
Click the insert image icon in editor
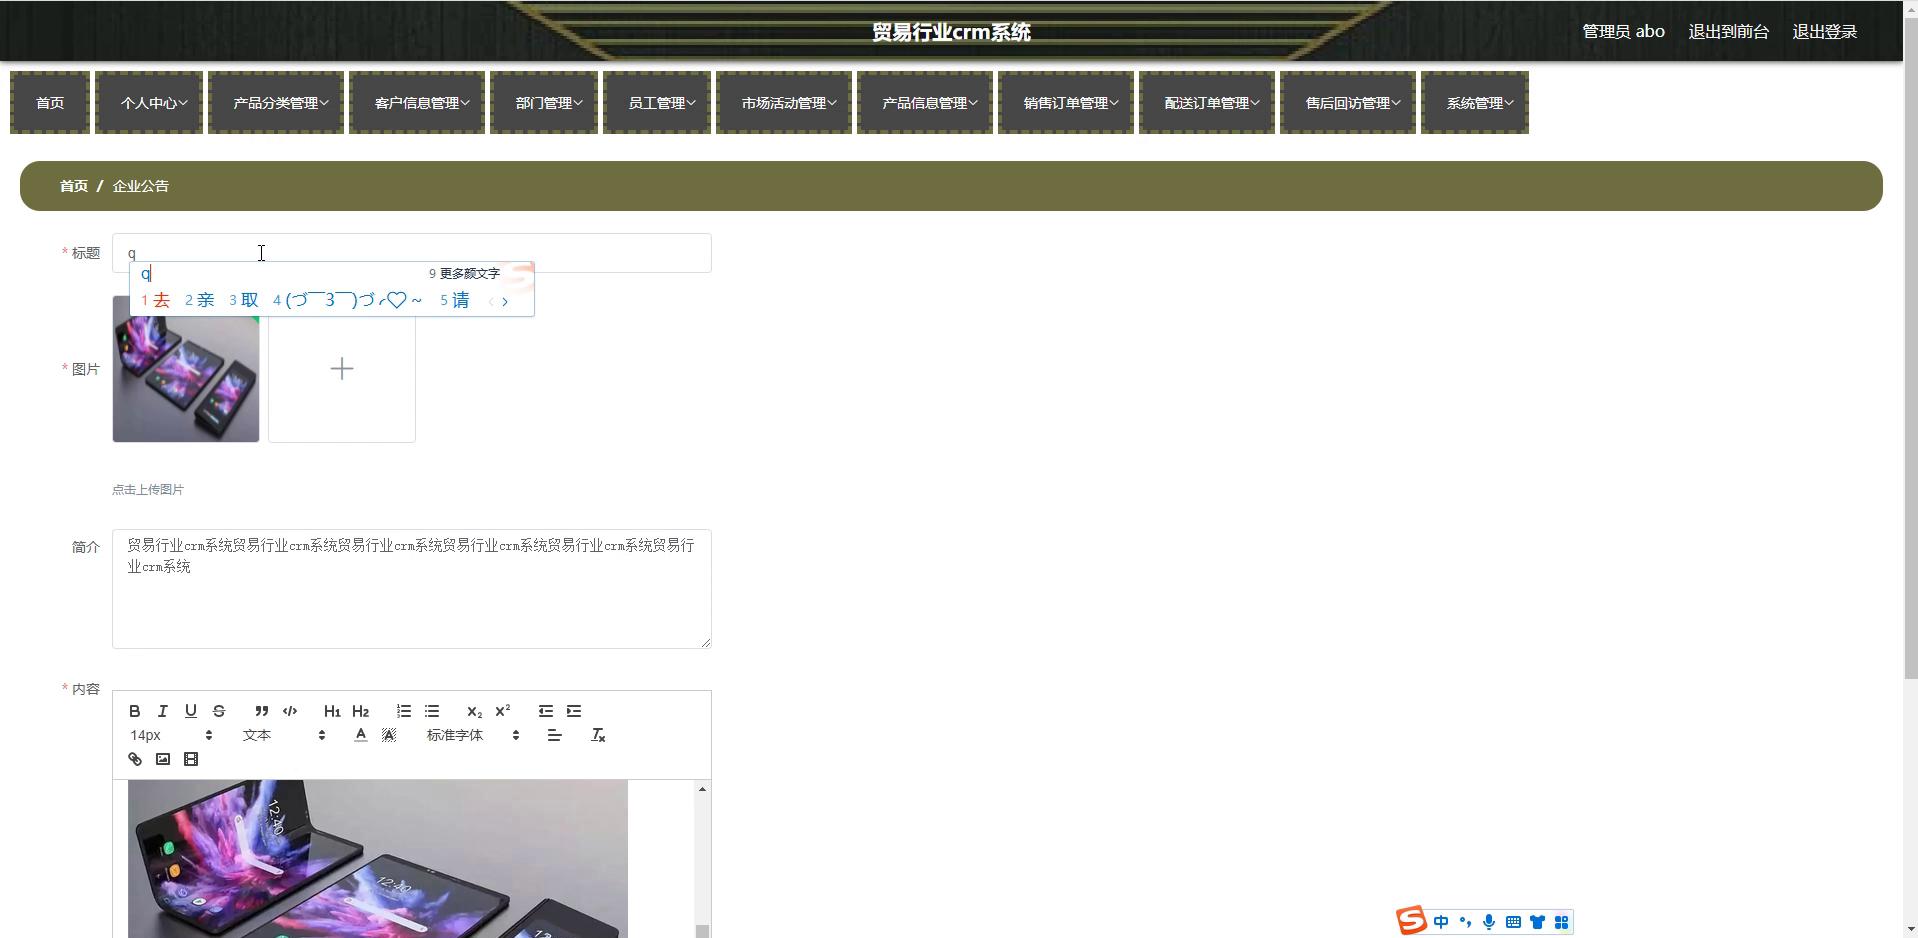pos(163,759)
